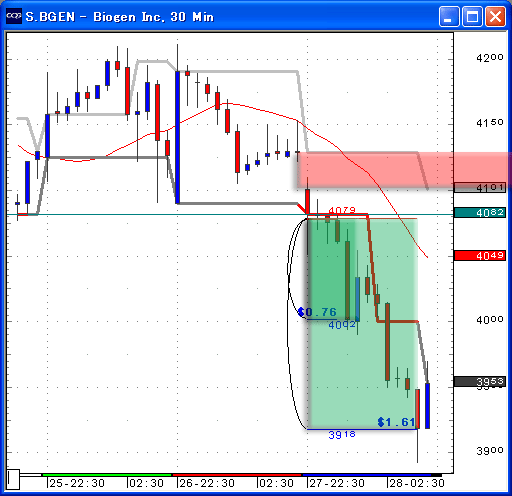Click the CQG icon in the title bar
Image resolution: width=512 pixels, height=496 pixels.
(x=14, y=16)
